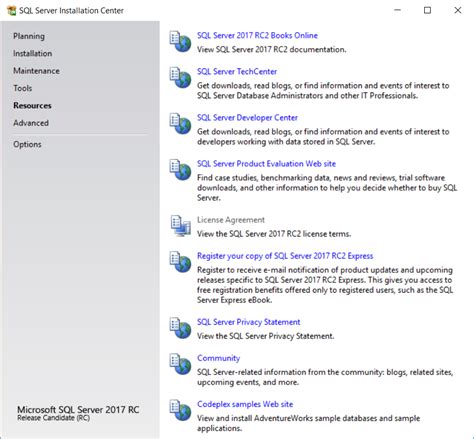Click the Community description about blogs and related sites
The width and height of the screenshot is (474, 439).
coord(325,377)
